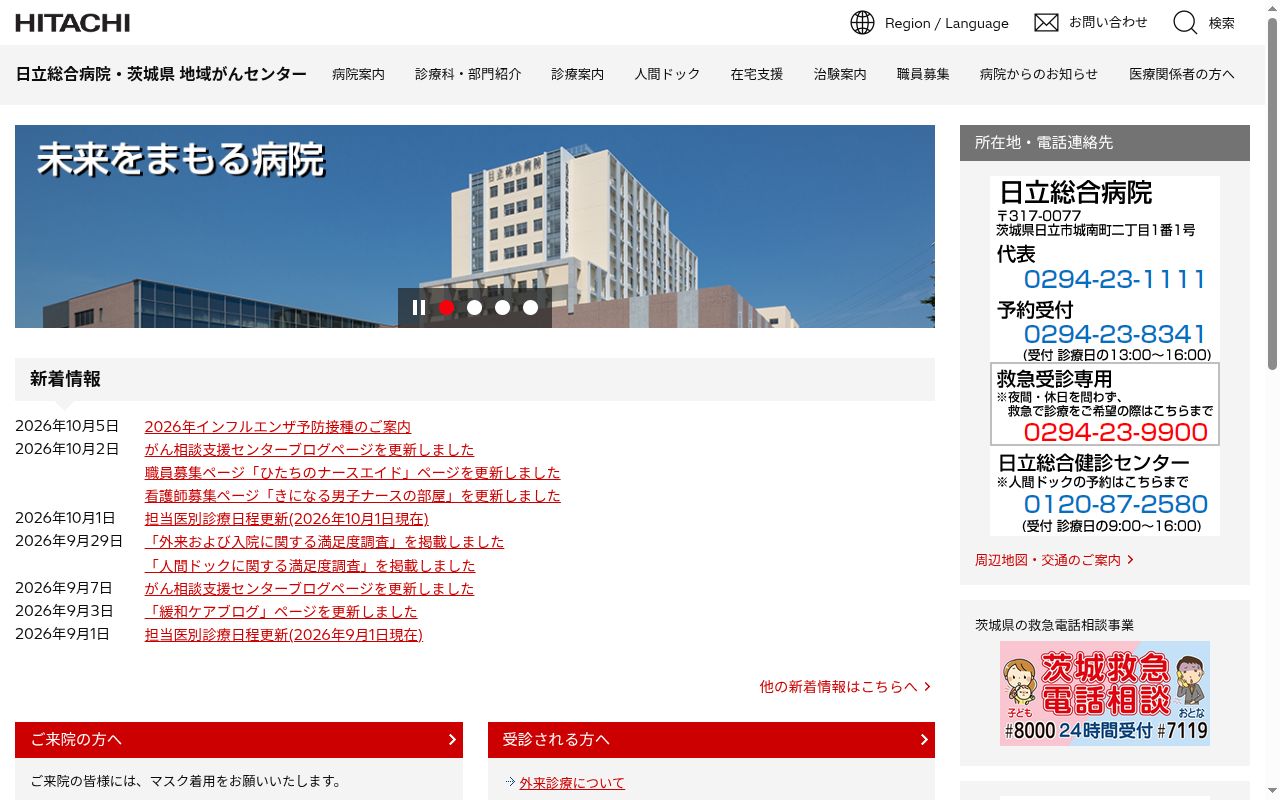This screenshot has width=1280, height=800.
Task: Click the HITACHI logo
Action: [x=72, y=22]
